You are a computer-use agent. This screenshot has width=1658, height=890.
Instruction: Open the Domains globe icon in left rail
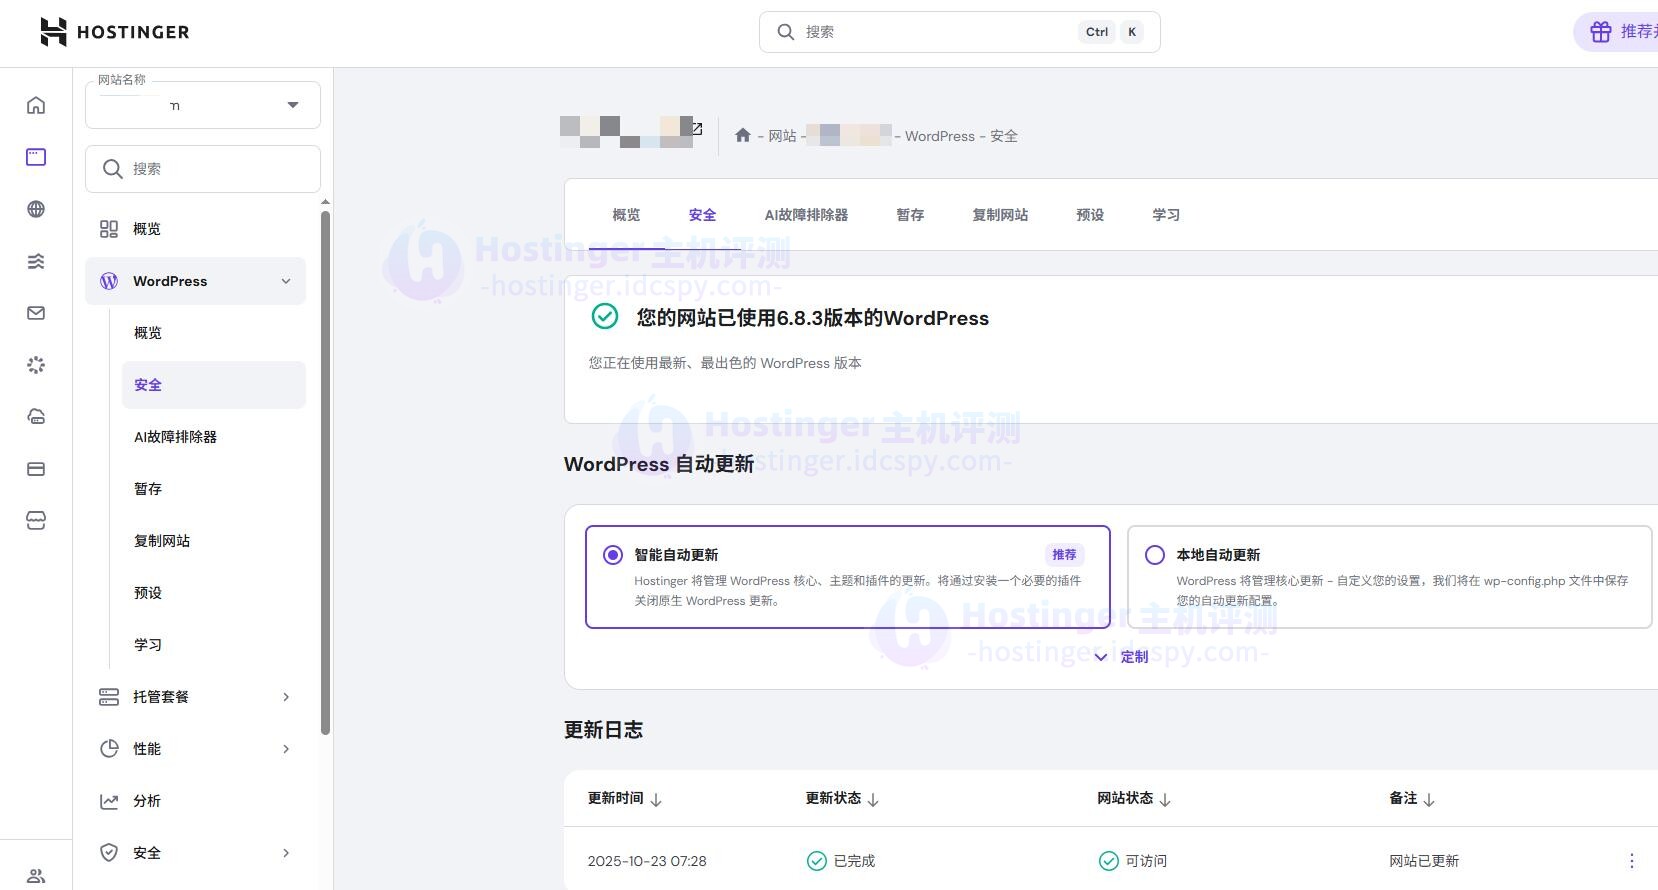(36, 209)
